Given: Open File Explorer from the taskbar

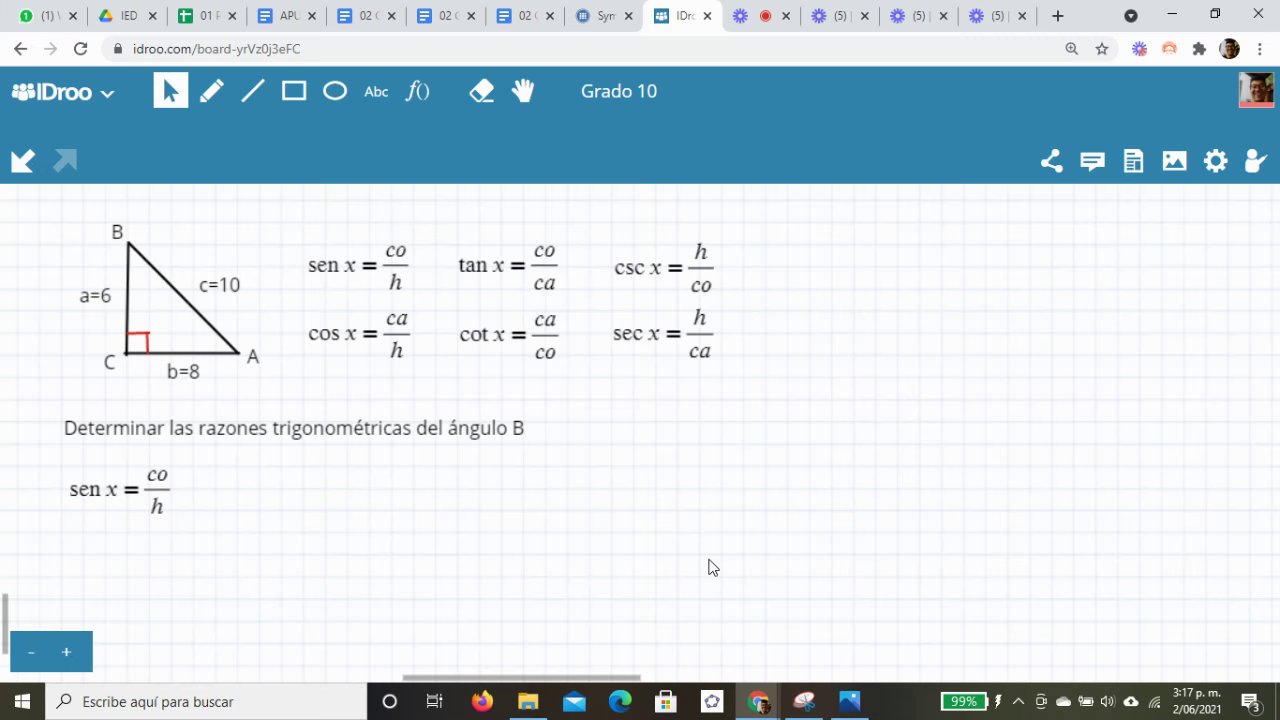Looking at the screenshot, I should click(528, 701).
